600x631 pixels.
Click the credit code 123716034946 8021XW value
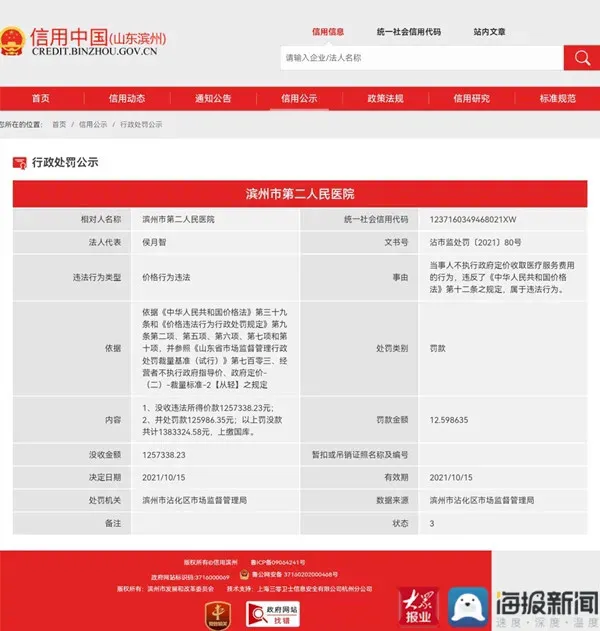[x=473, y=220]
